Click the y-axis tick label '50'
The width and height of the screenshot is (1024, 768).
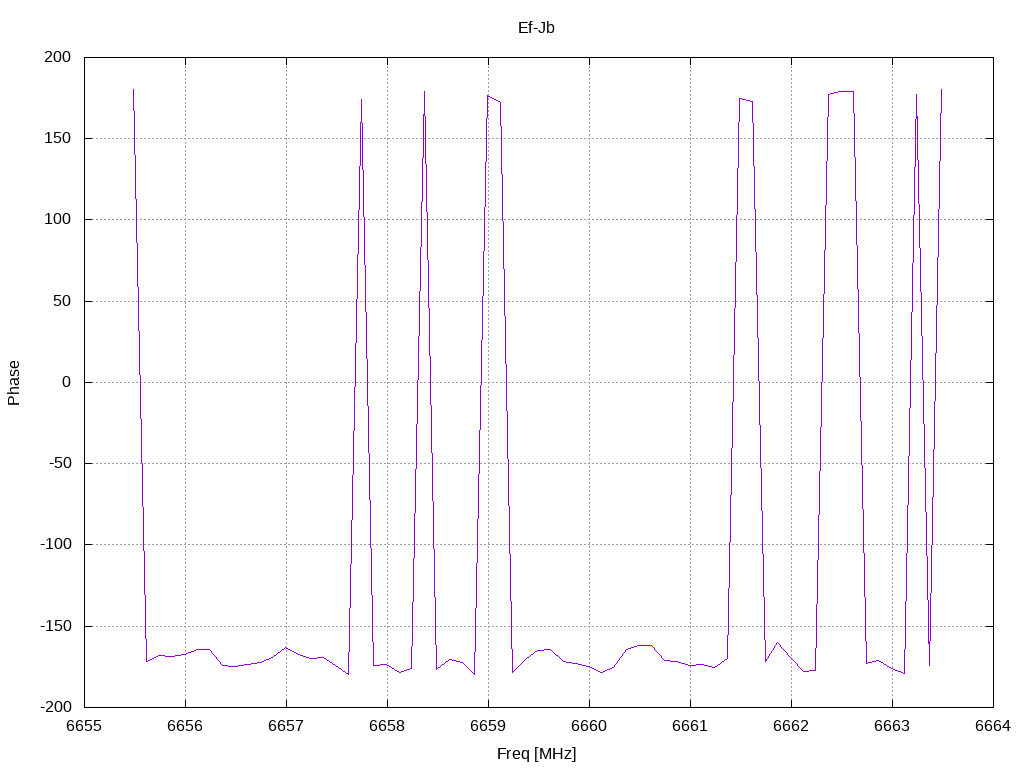click(62, 300)
